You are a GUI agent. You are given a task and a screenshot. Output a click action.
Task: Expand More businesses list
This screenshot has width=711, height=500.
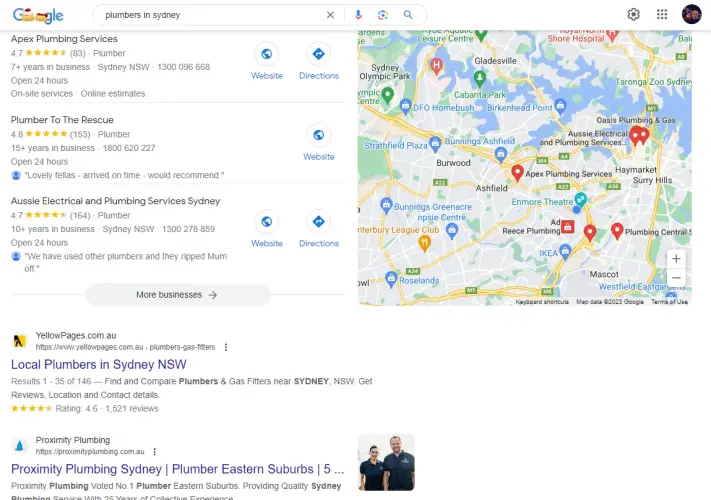(178, 295)
